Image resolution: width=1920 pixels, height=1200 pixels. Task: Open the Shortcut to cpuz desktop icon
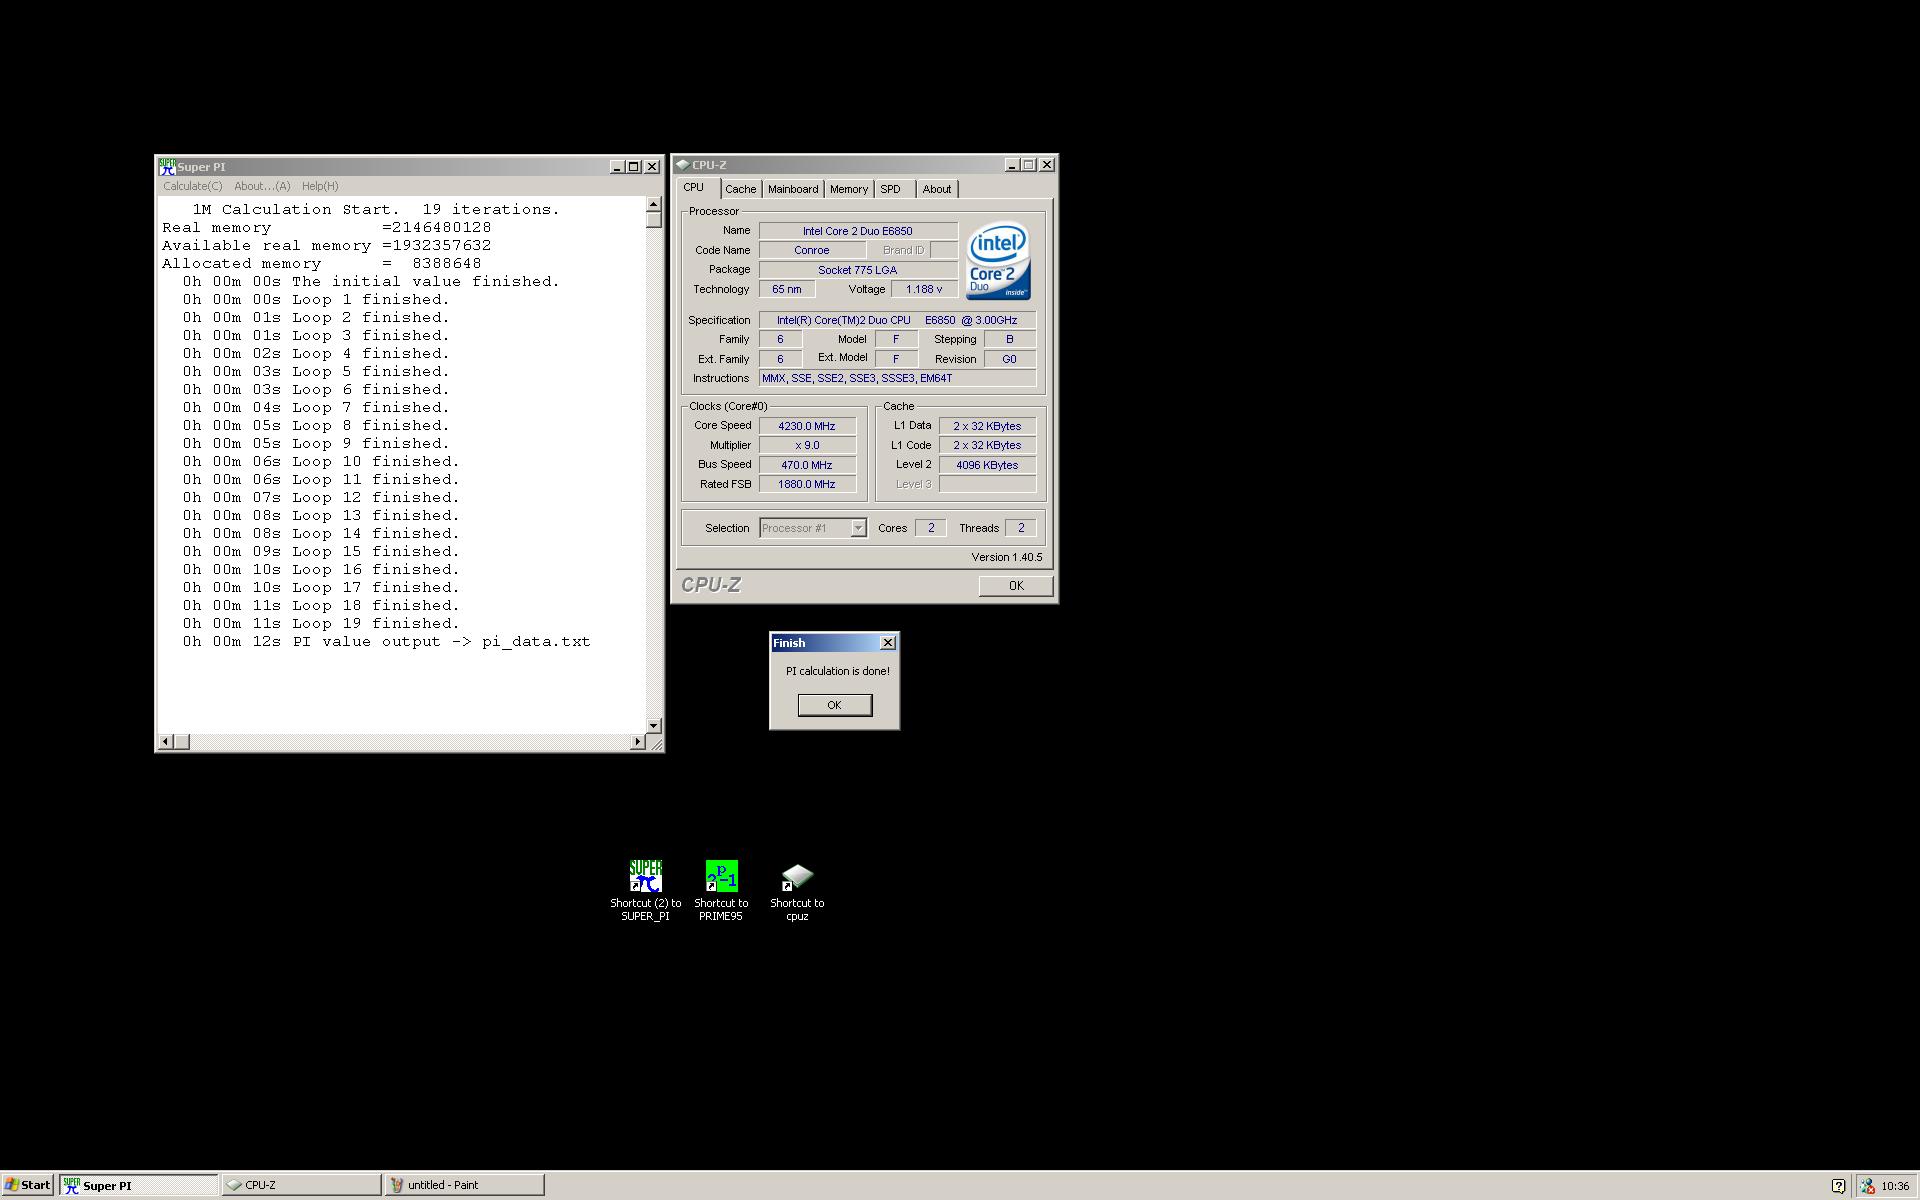coord(797,890)
